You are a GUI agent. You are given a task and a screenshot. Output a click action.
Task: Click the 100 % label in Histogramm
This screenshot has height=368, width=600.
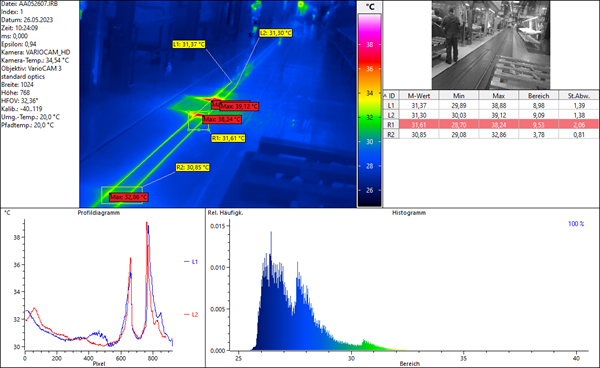coord(576,224)
